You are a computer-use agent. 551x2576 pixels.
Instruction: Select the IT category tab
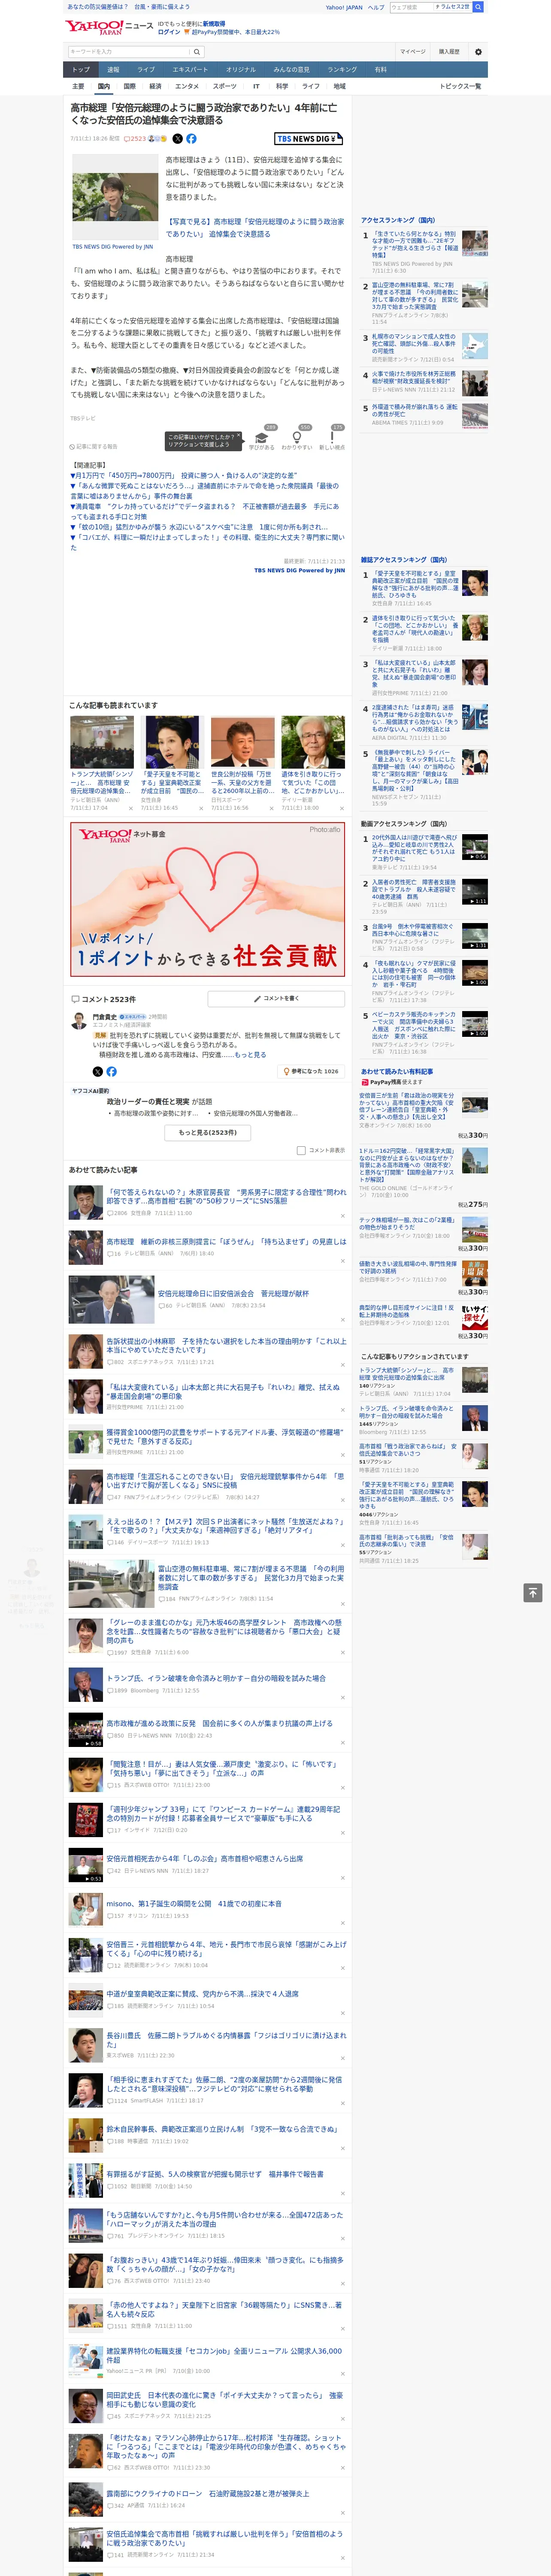click(x=256, y=86)
